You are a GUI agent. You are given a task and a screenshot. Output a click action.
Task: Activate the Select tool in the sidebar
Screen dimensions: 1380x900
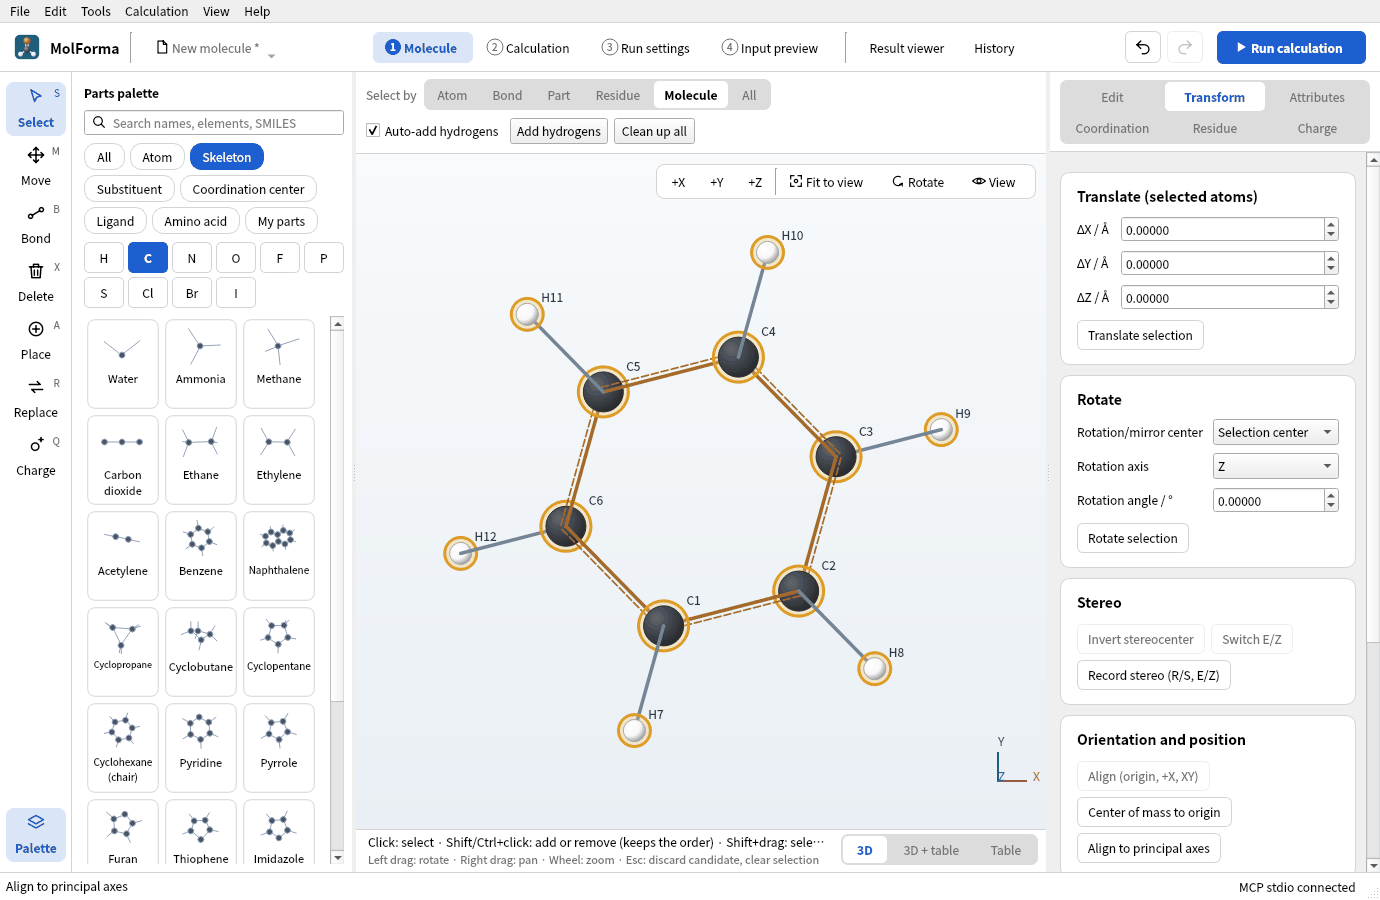coord(36,108)
